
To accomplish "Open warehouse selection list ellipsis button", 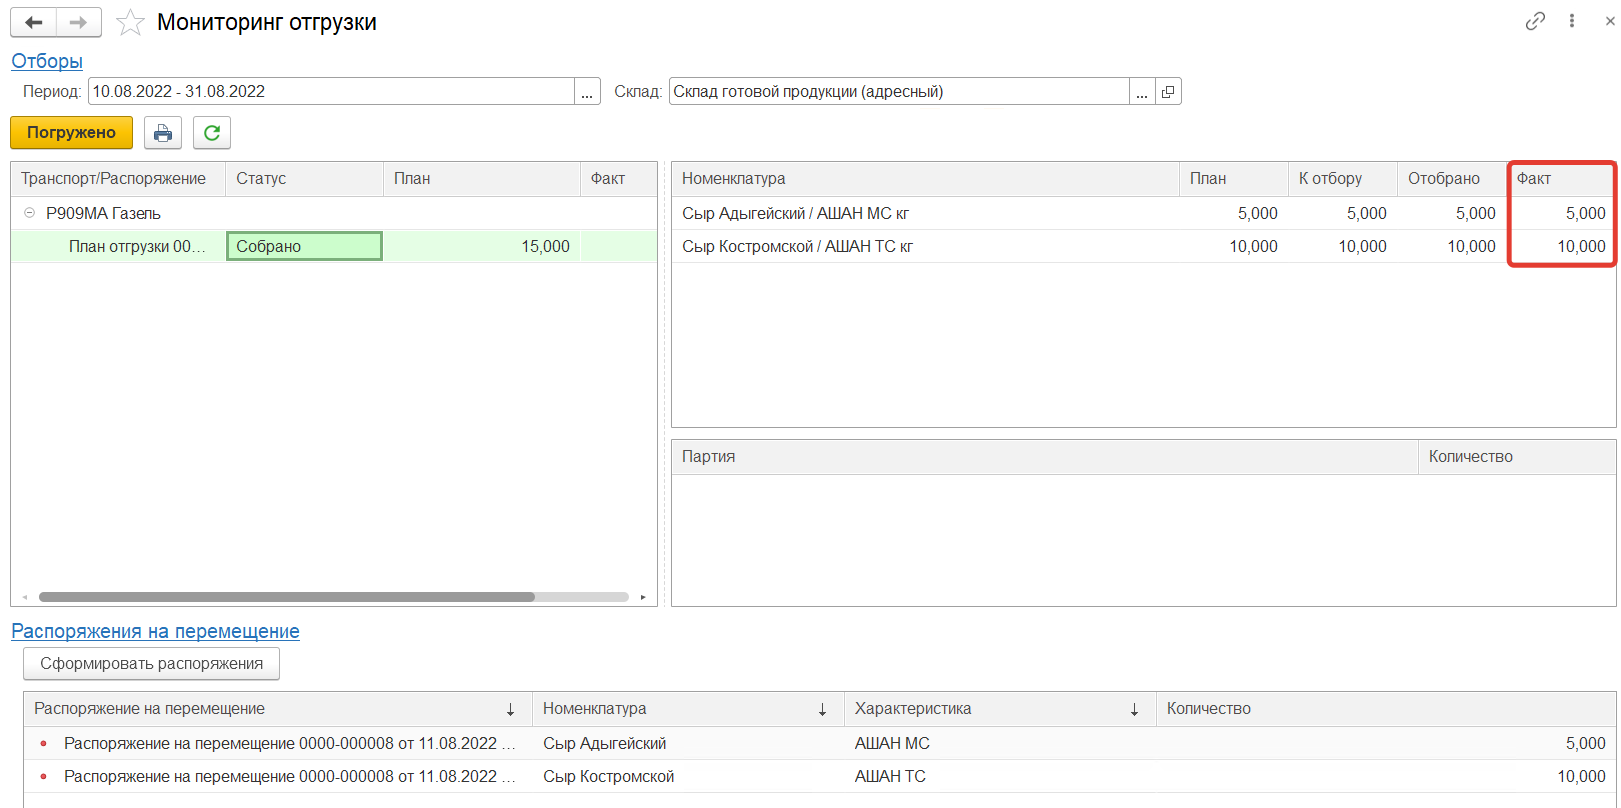I will 1142,92.
